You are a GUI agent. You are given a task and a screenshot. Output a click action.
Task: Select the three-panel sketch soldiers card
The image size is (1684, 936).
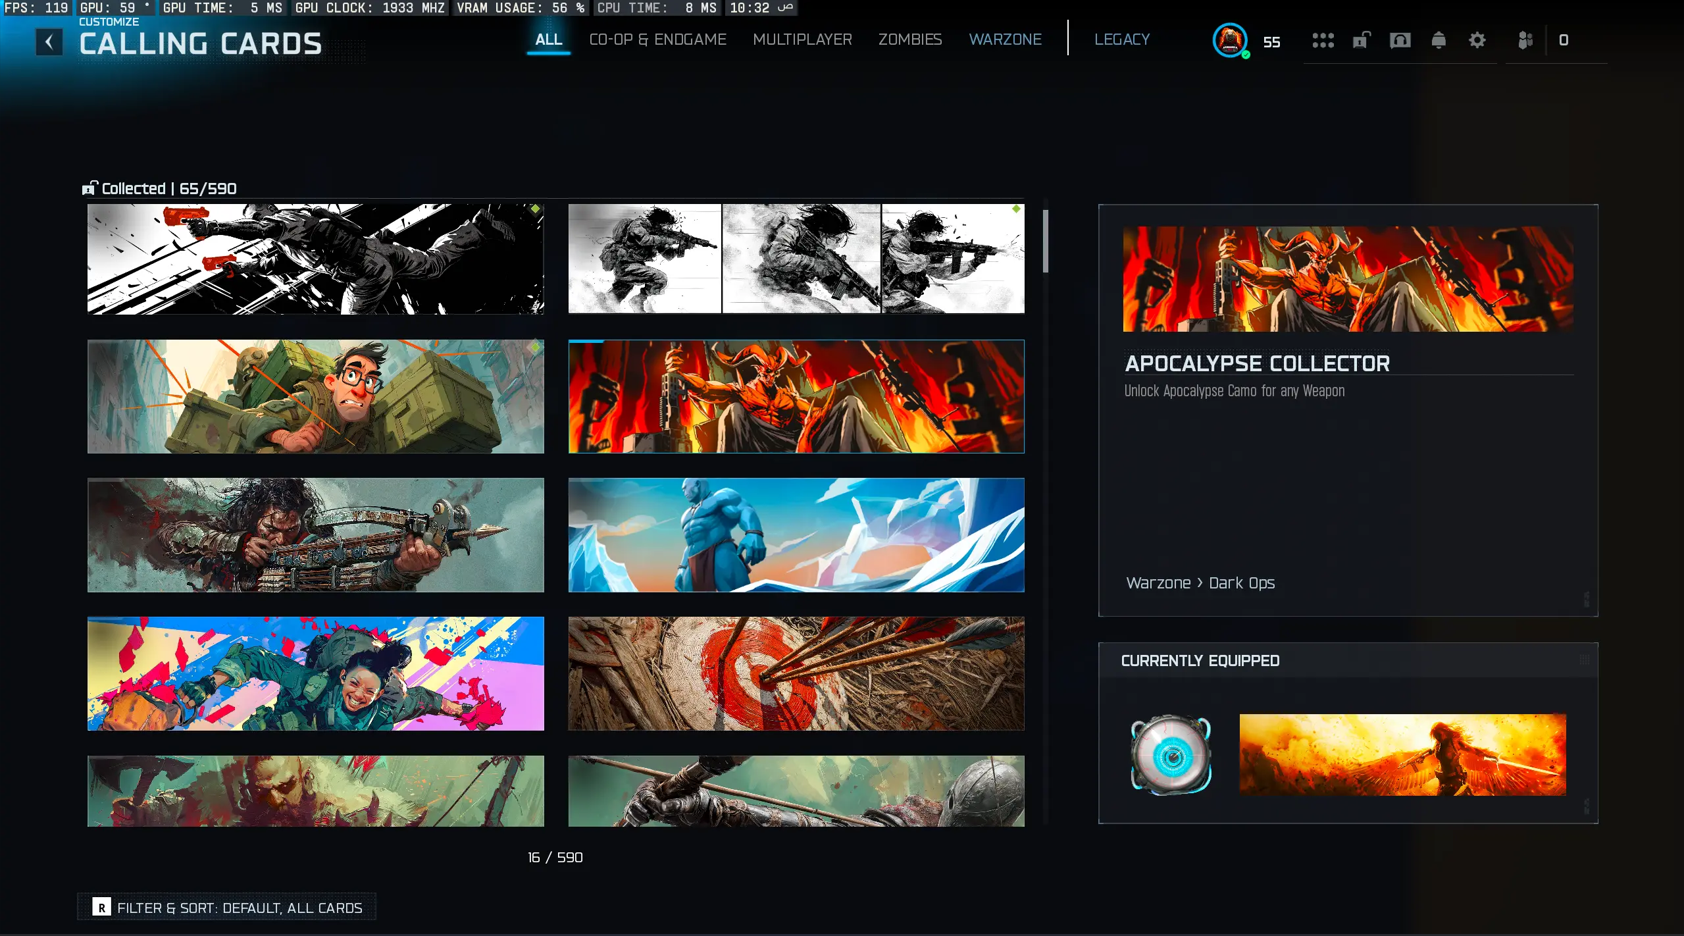pos(796,259)
